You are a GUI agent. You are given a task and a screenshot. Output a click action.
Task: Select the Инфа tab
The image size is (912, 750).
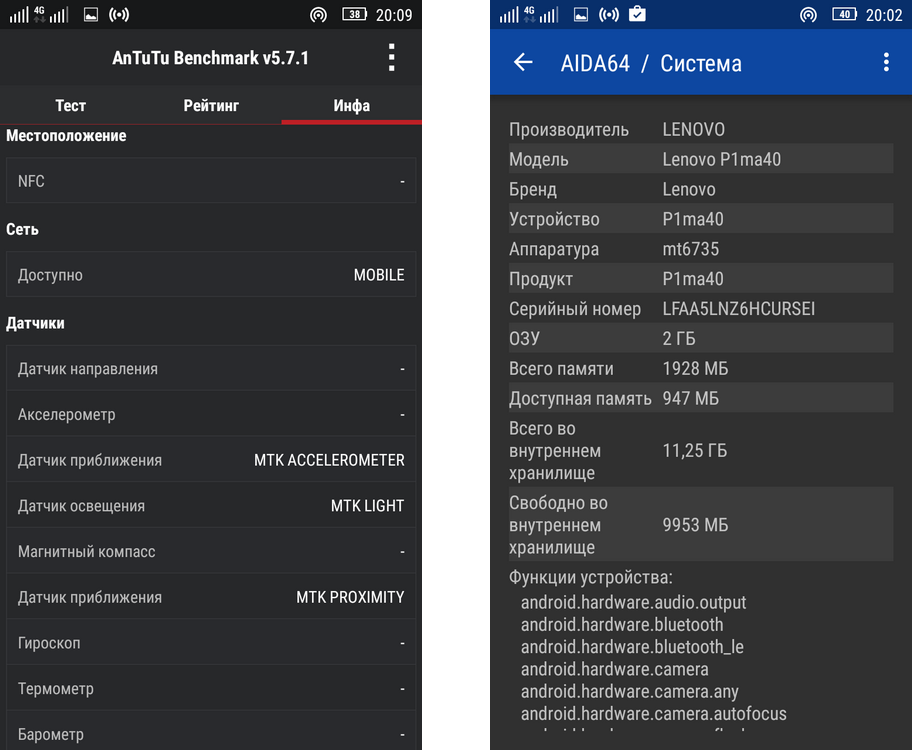click(x=351, y=105)
